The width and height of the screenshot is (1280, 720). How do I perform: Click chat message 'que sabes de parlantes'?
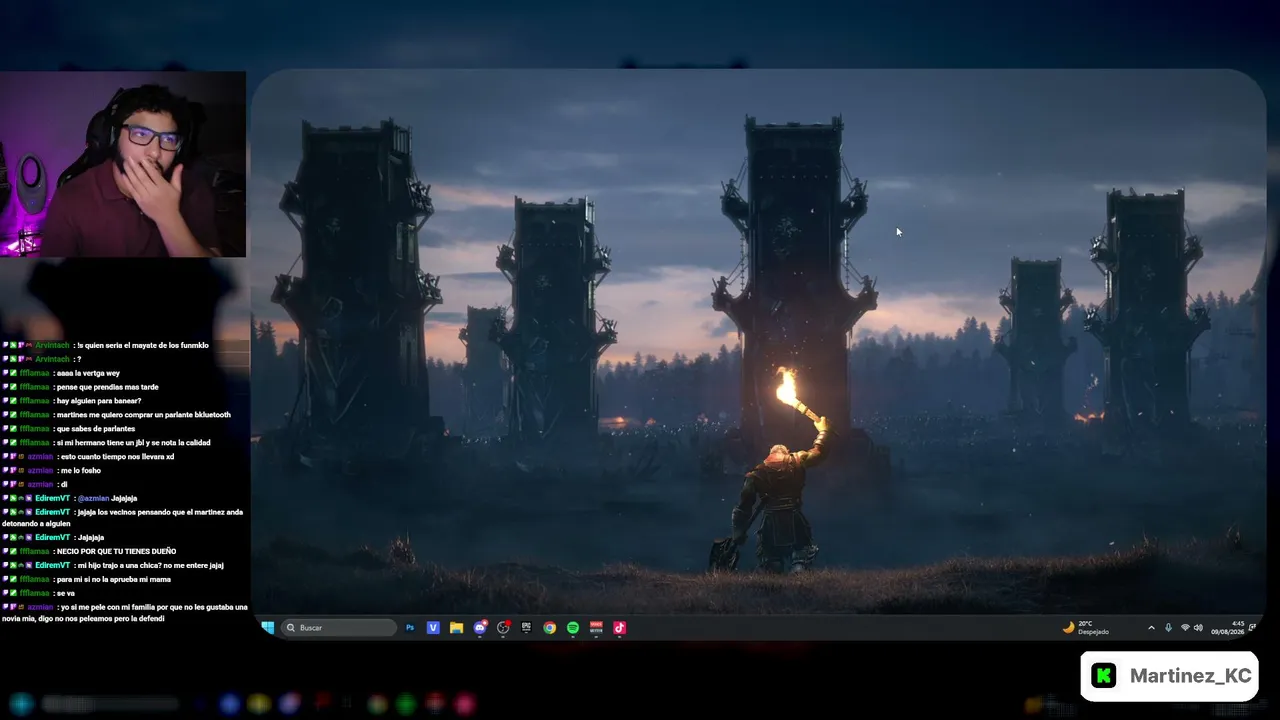[96, 429]
